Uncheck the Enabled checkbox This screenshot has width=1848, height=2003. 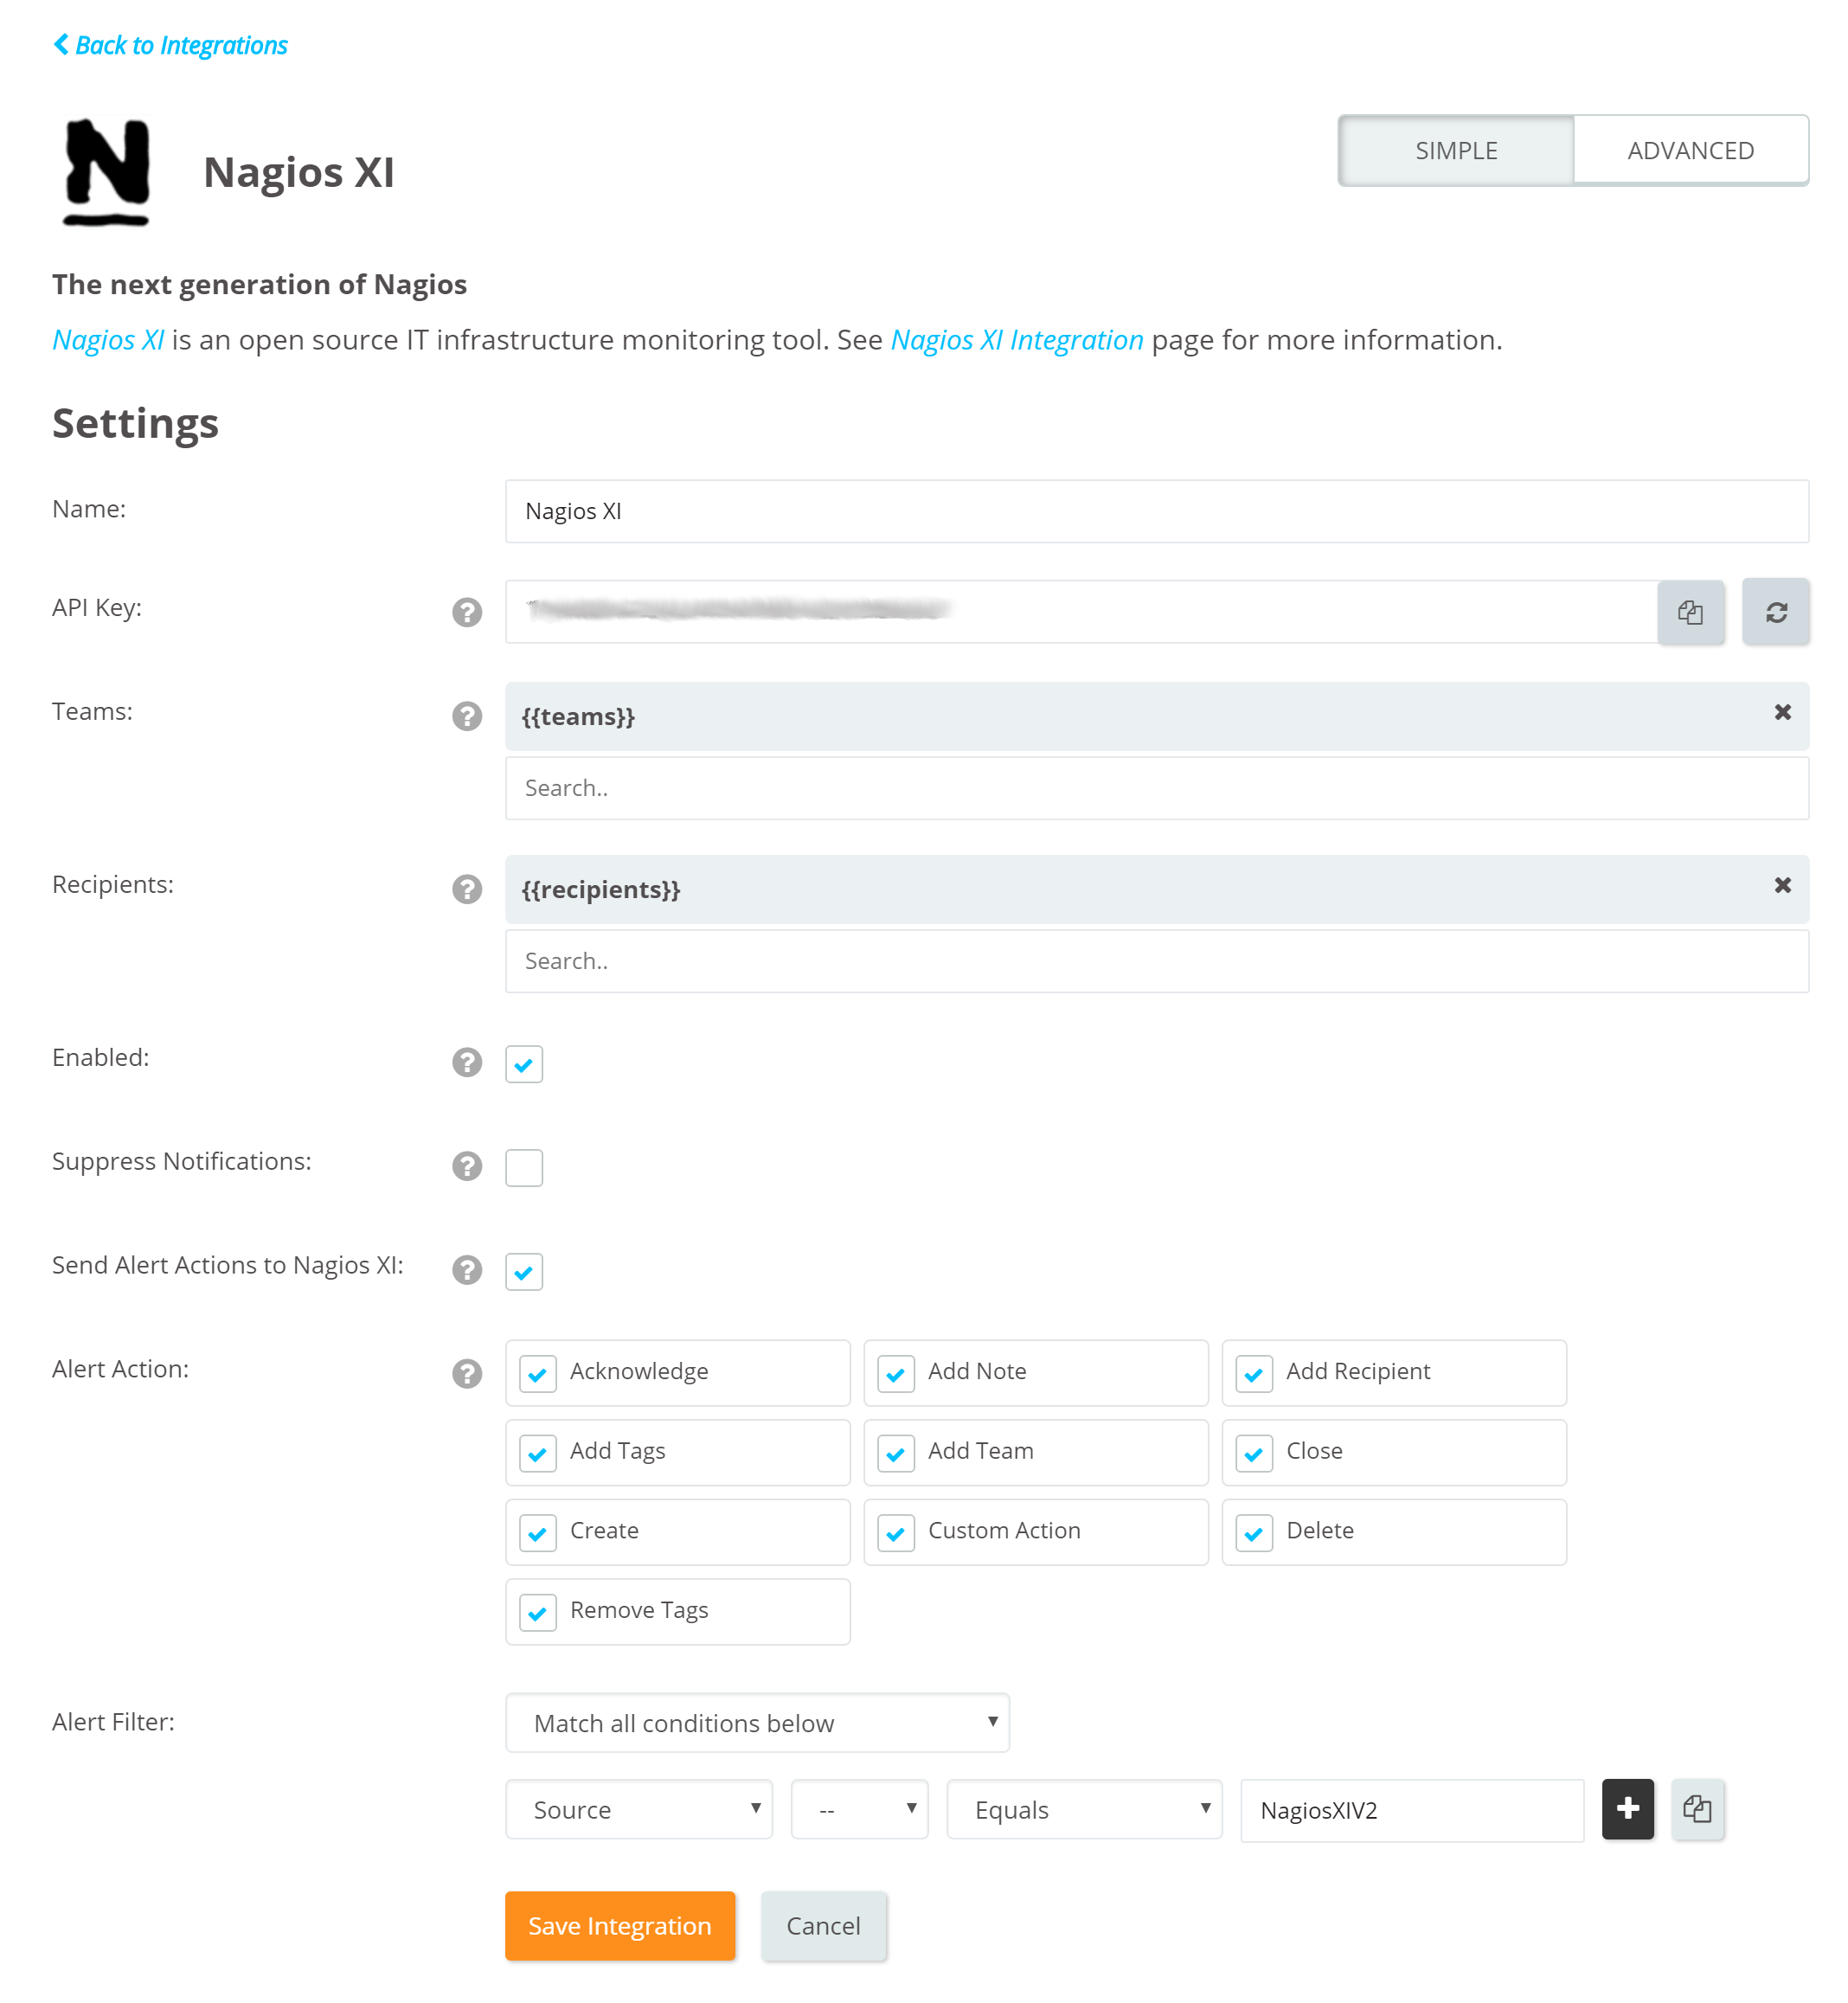pos(523,1063)
